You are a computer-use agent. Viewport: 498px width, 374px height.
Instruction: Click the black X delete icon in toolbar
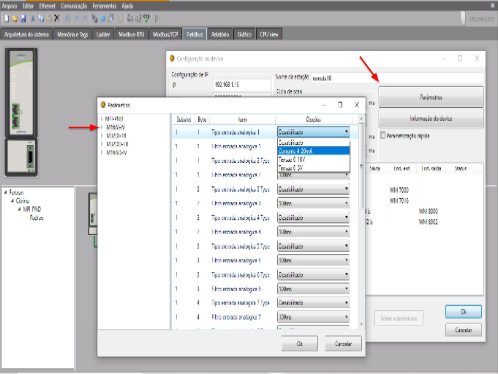(x=57, y=18)
